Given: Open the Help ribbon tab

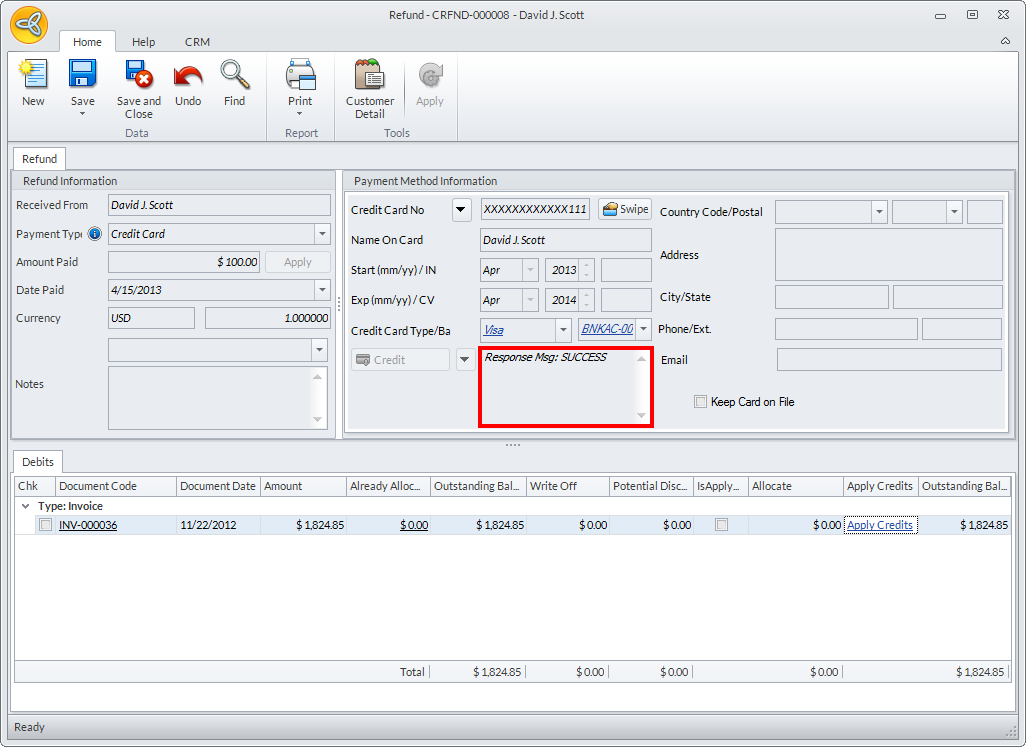Looking at the screenshot, I should click(x=144, y=42).
